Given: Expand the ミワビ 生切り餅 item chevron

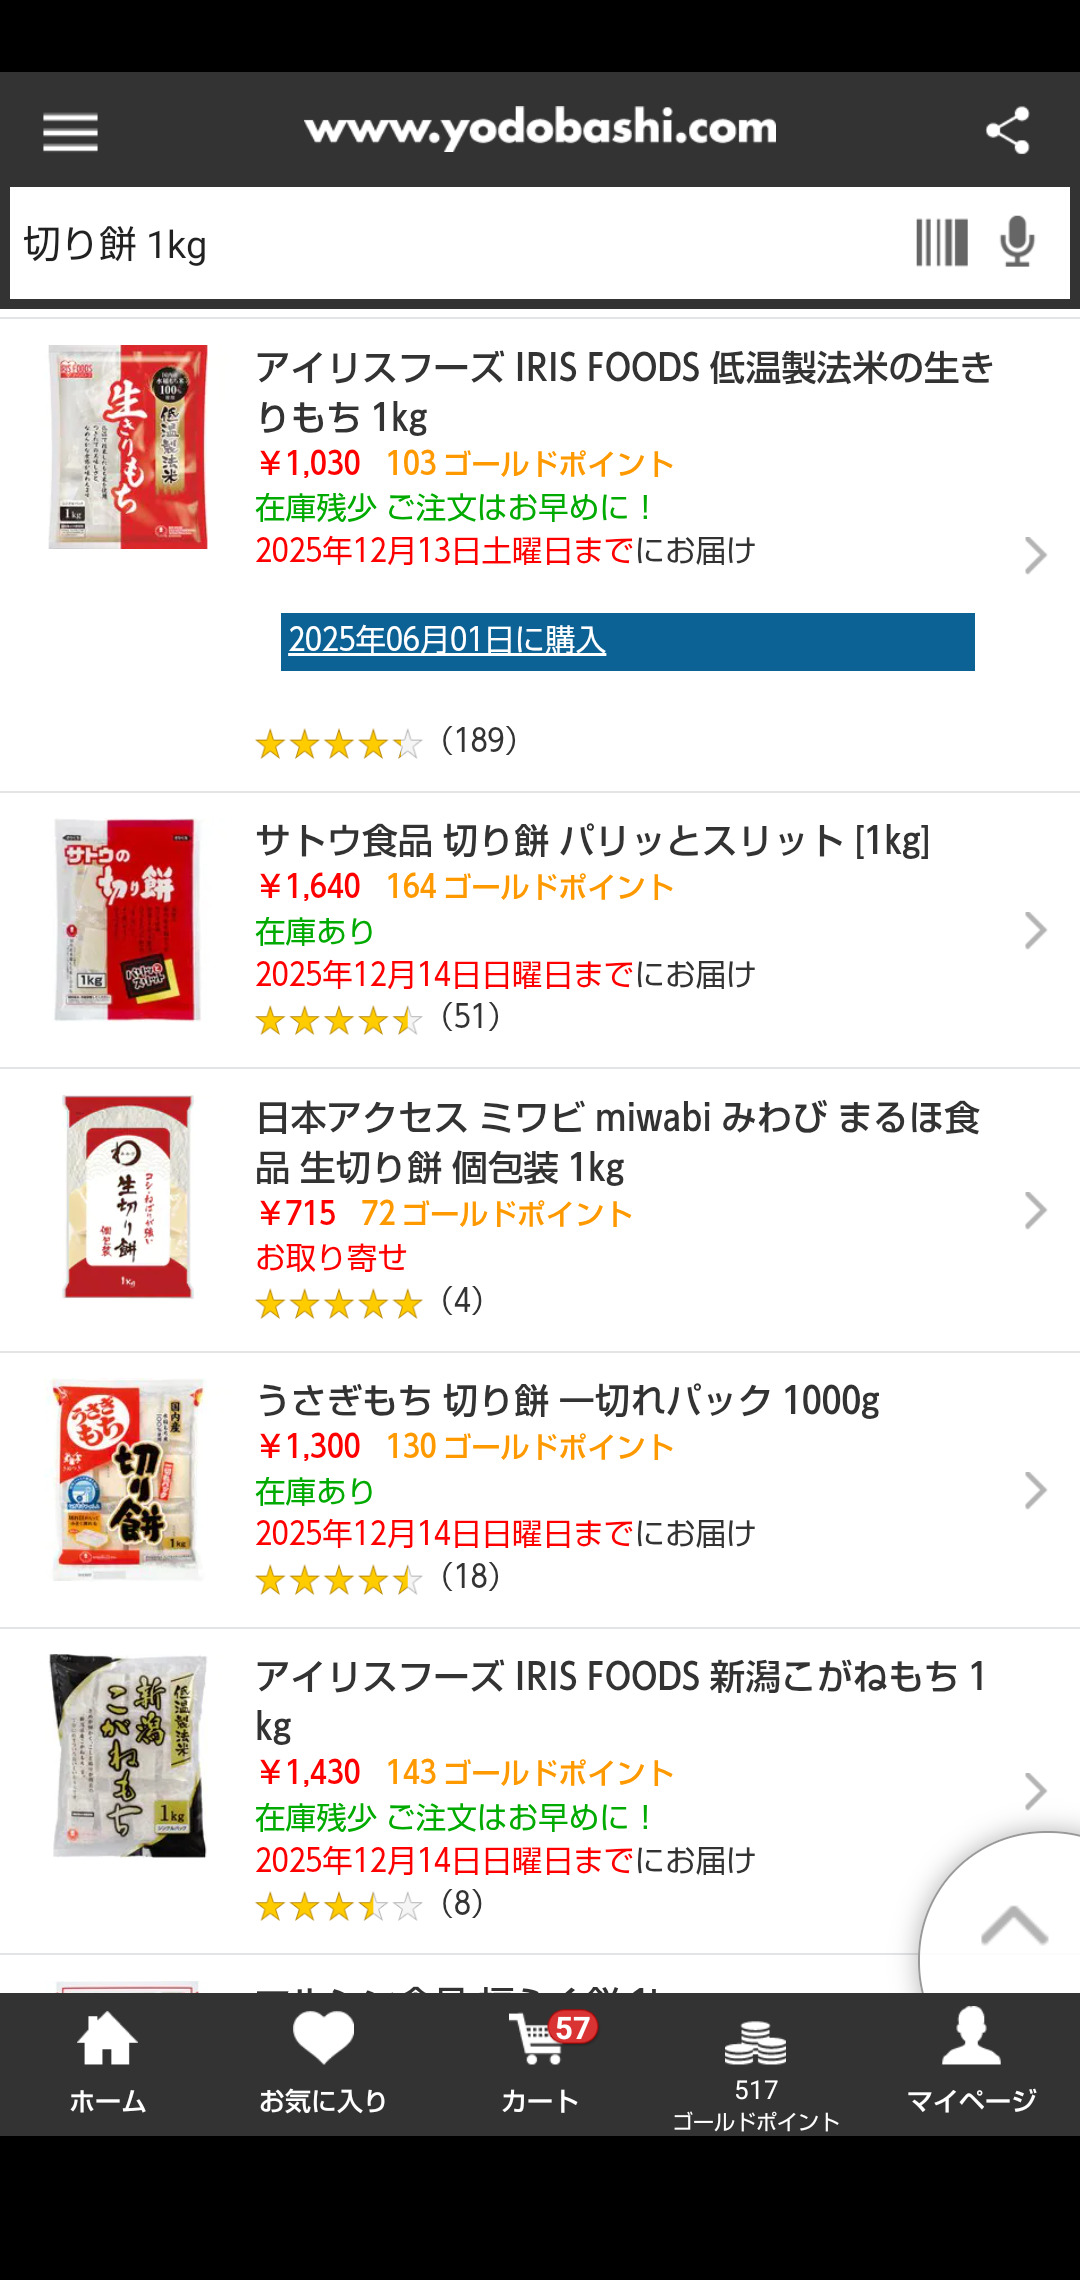Looking at the screenshot, I should pyautogui.click(x=1035, y=1211).
